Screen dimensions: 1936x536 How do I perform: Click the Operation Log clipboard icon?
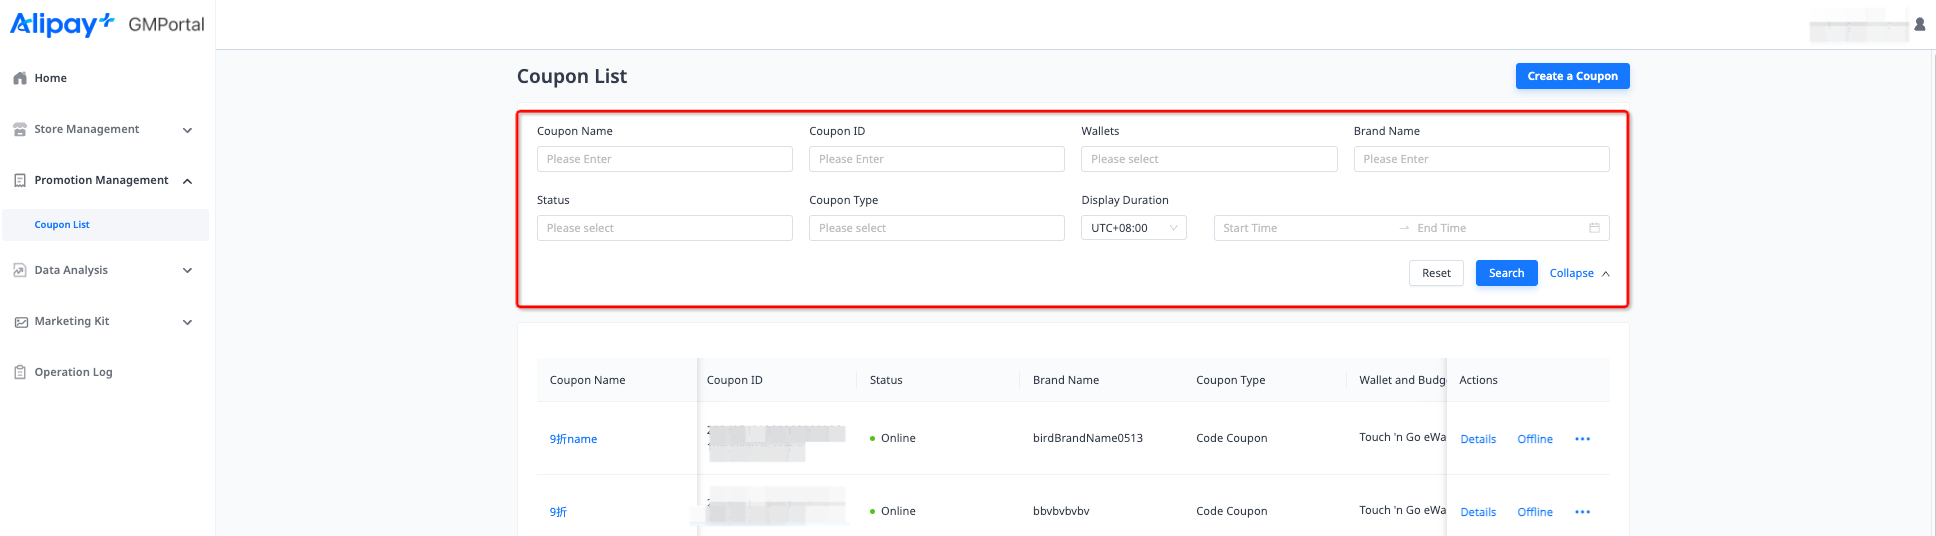point(20,372)
